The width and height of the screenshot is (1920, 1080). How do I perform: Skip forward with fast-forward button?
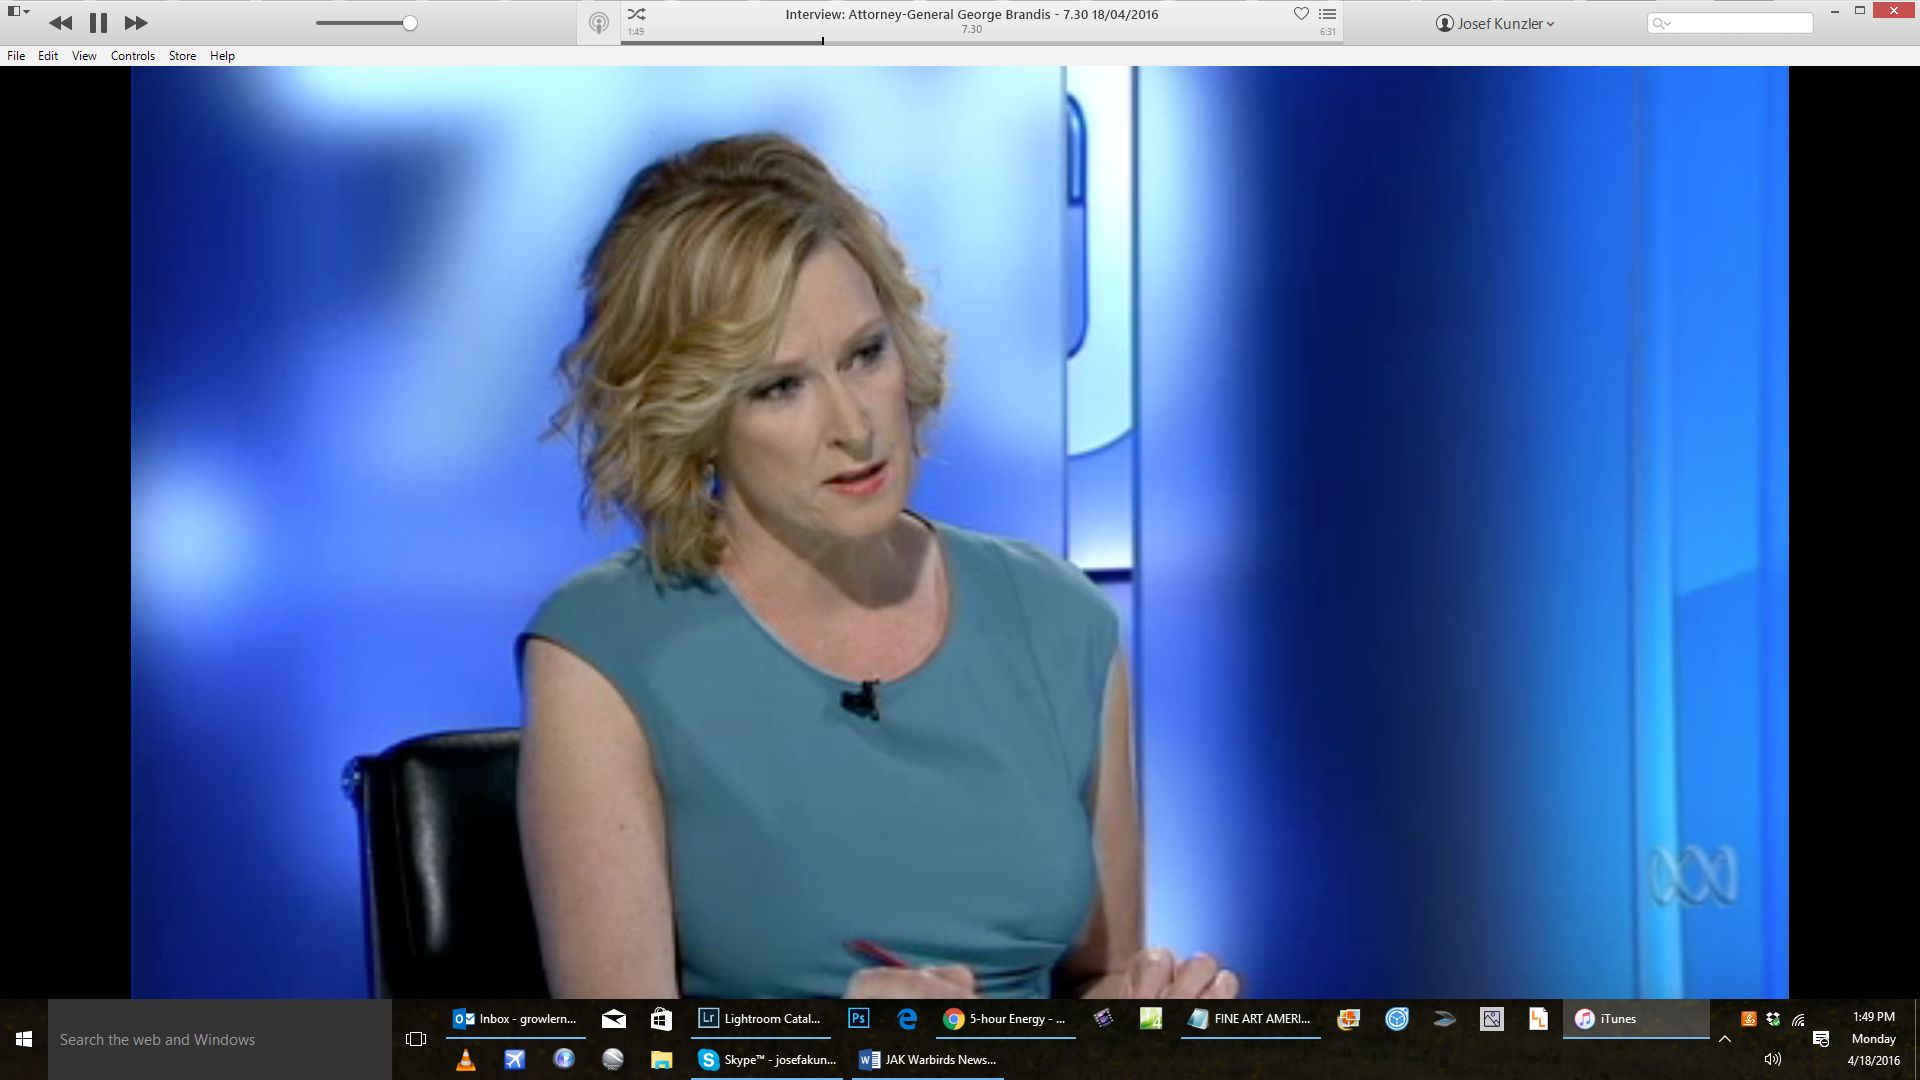coord(136,23)
